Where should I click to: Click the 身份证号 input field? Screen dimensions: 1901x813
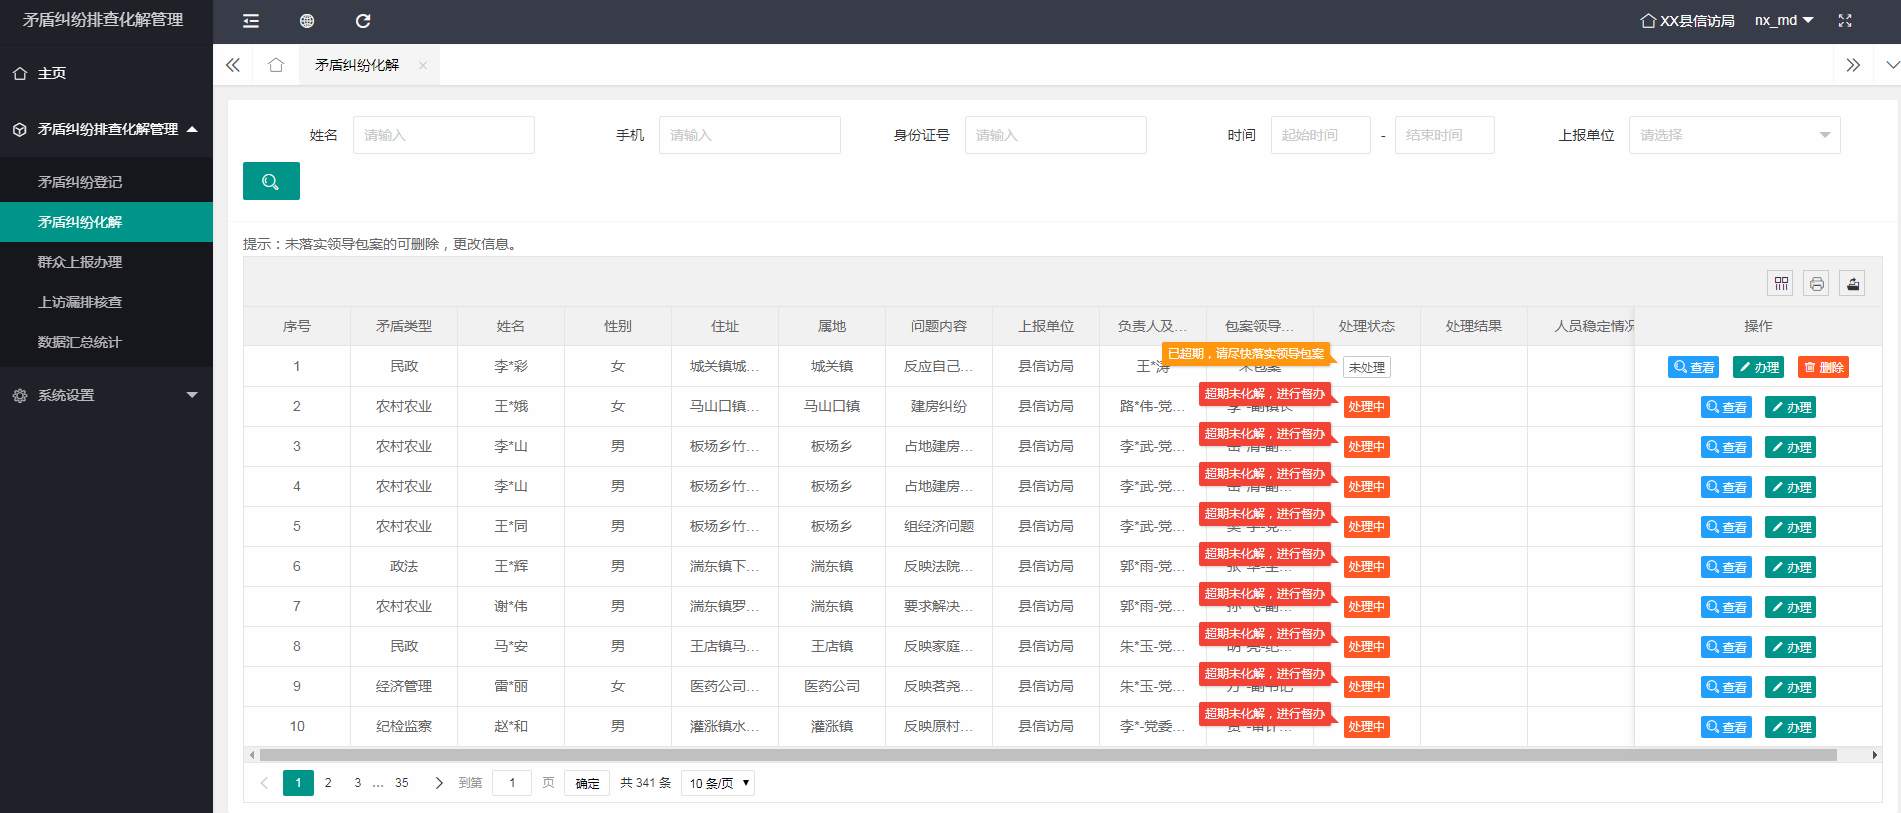(x=1056, y=135)
